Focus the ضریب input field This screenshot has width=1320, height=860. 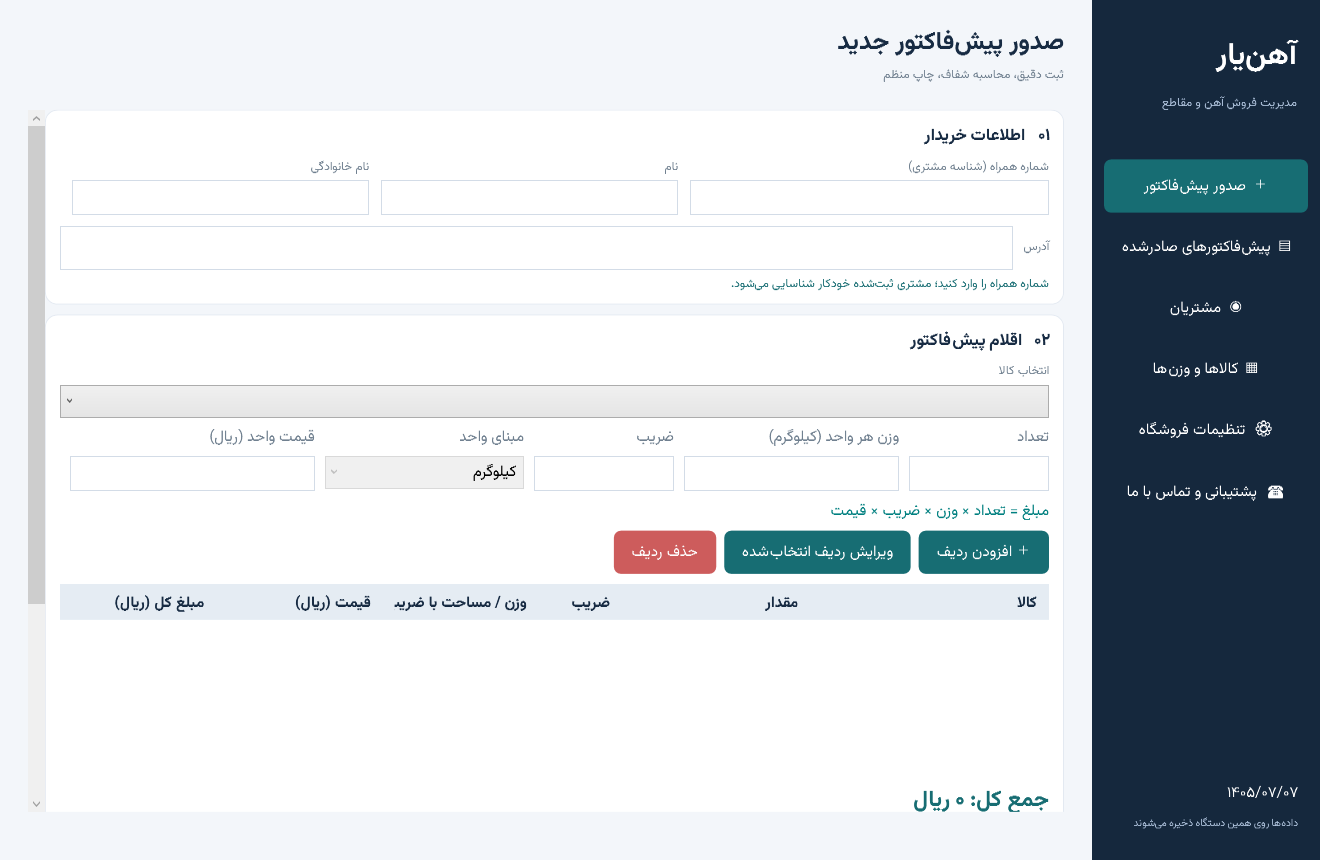[604, 474]
